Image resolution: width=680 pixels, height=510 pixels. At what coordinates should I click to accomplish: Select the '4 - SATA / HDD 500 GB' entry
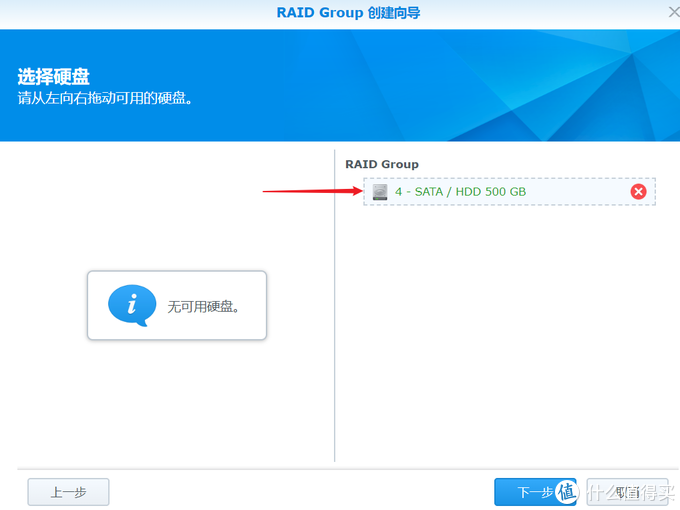coord(510,191)
